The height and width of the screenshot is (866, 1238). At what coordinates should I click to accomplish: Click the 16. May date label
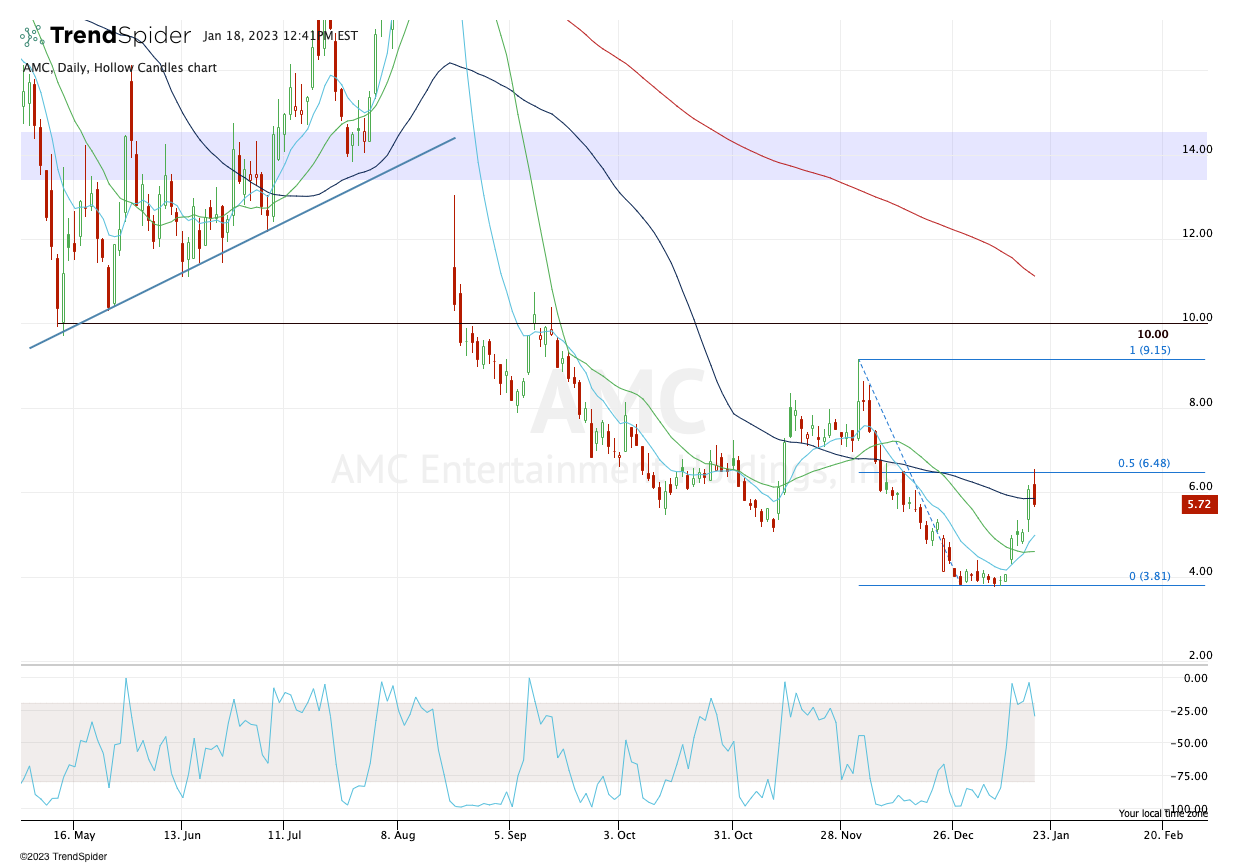75,834
